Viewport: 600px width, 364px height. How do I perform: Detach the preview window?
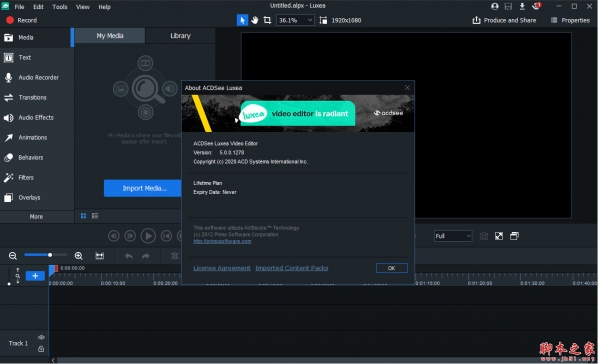coord(514,236)
